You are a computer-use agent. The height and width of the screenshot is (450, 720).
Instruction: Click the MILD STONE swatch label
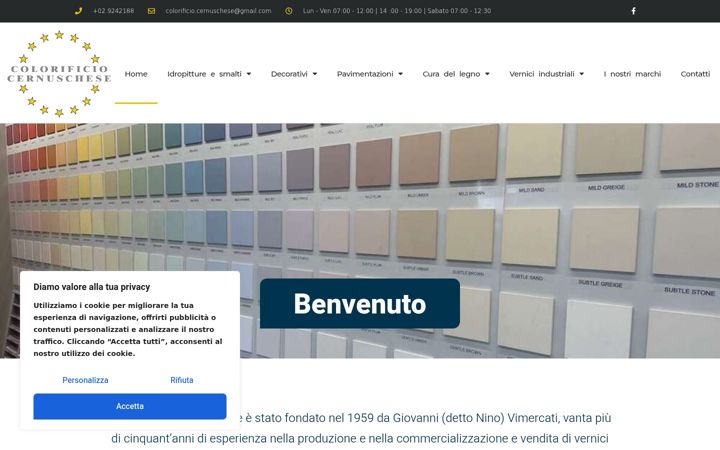point(698,185)
